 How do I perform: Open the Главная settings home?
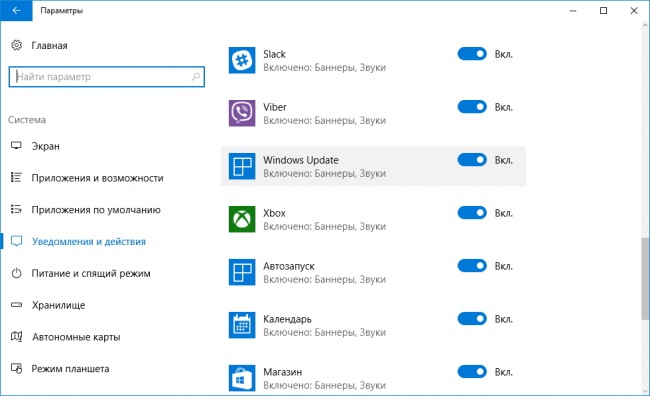click(x=49, y=45)
